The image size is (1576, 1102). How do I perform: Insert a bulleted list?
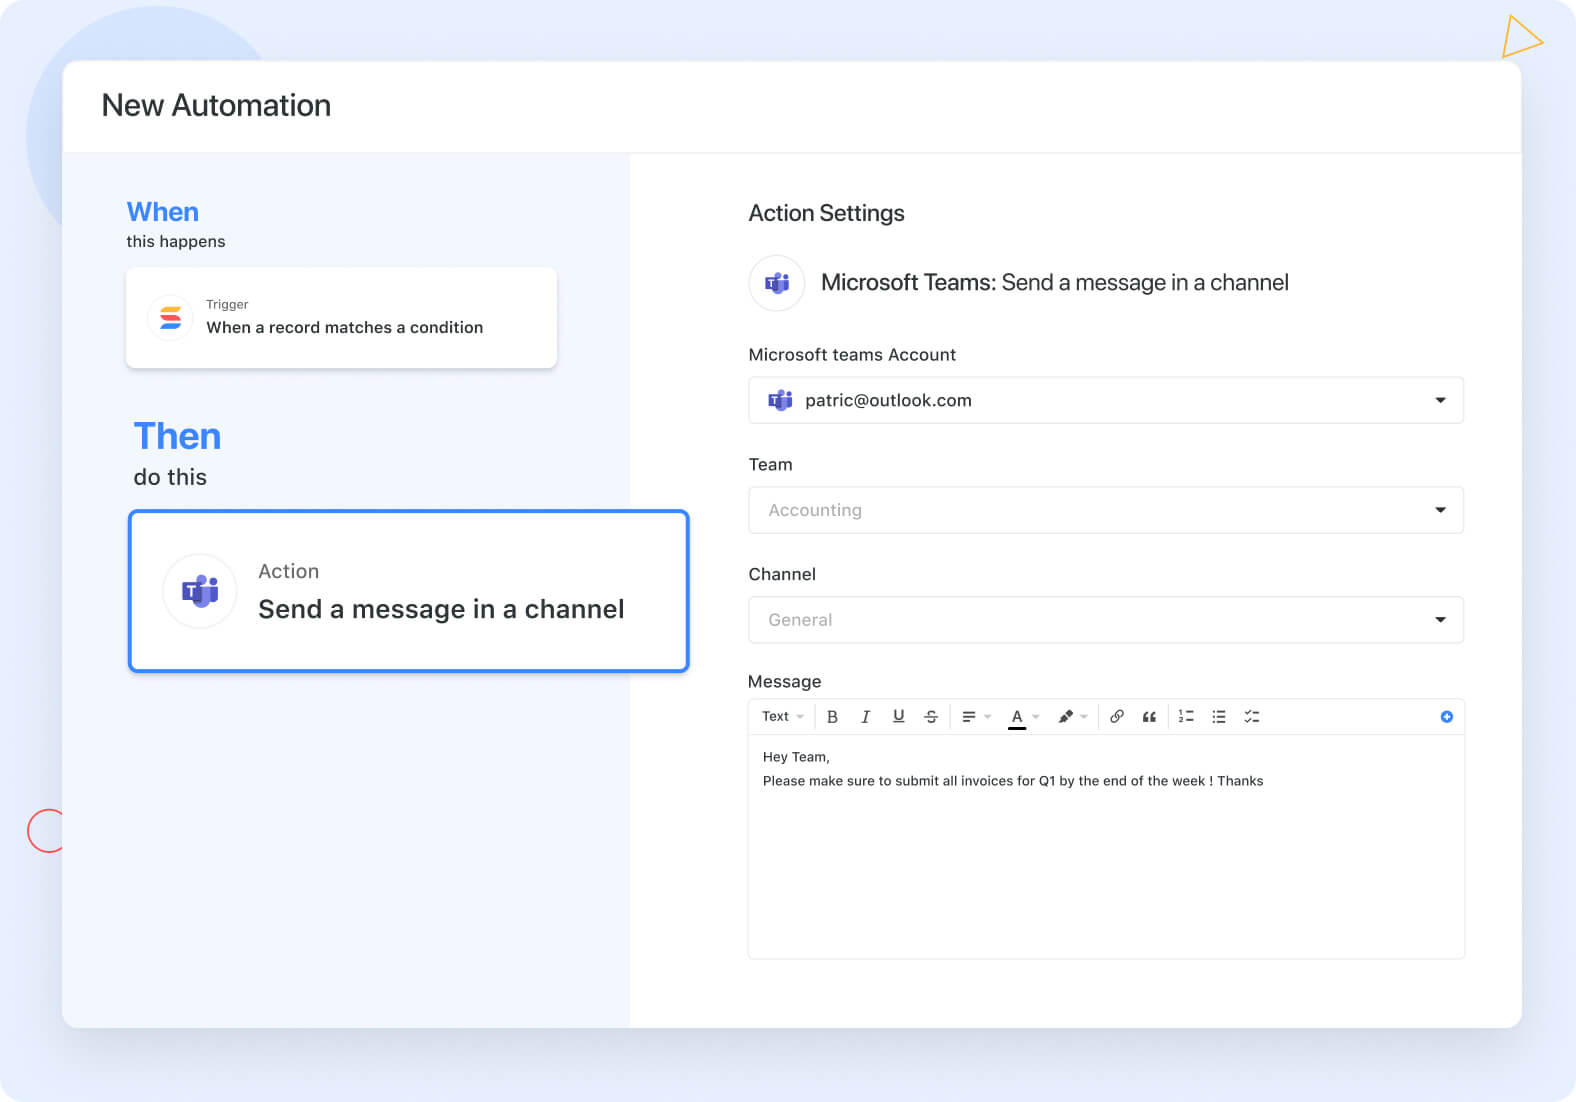pos(1219,716)
